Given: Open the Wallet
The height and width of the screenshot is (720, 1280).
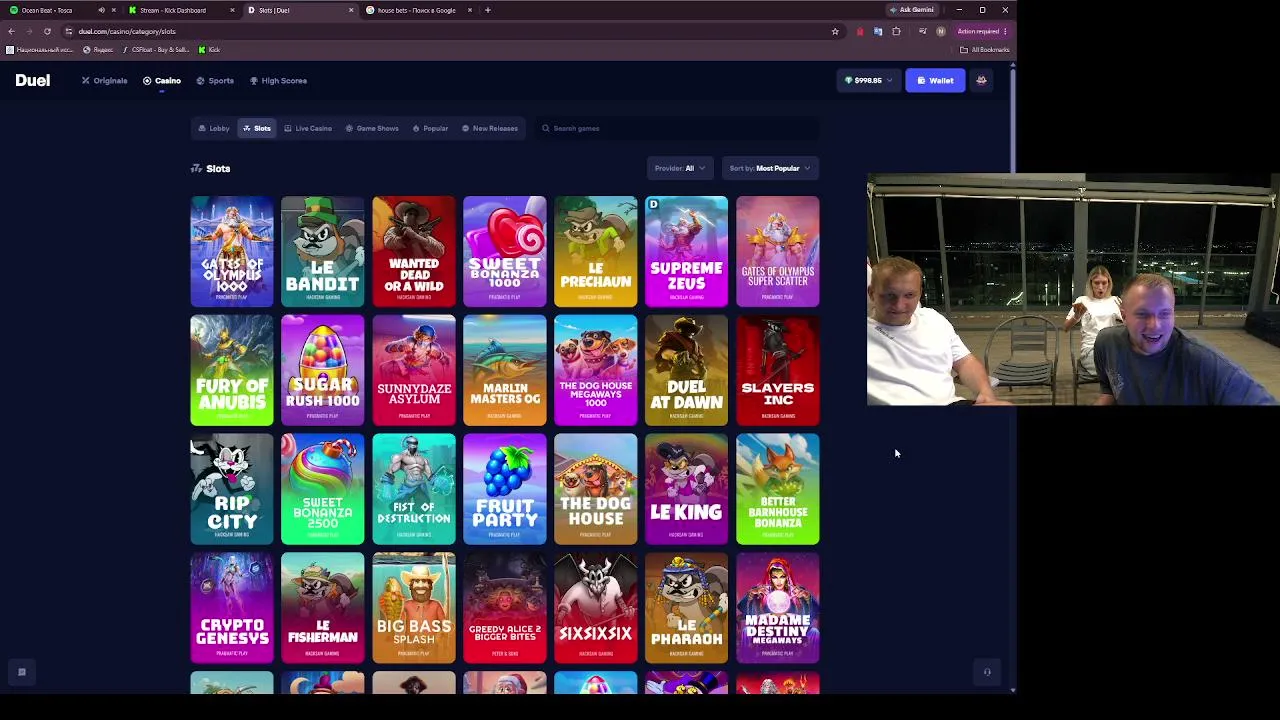Looking at the screenshot, I should coord(935,80).
